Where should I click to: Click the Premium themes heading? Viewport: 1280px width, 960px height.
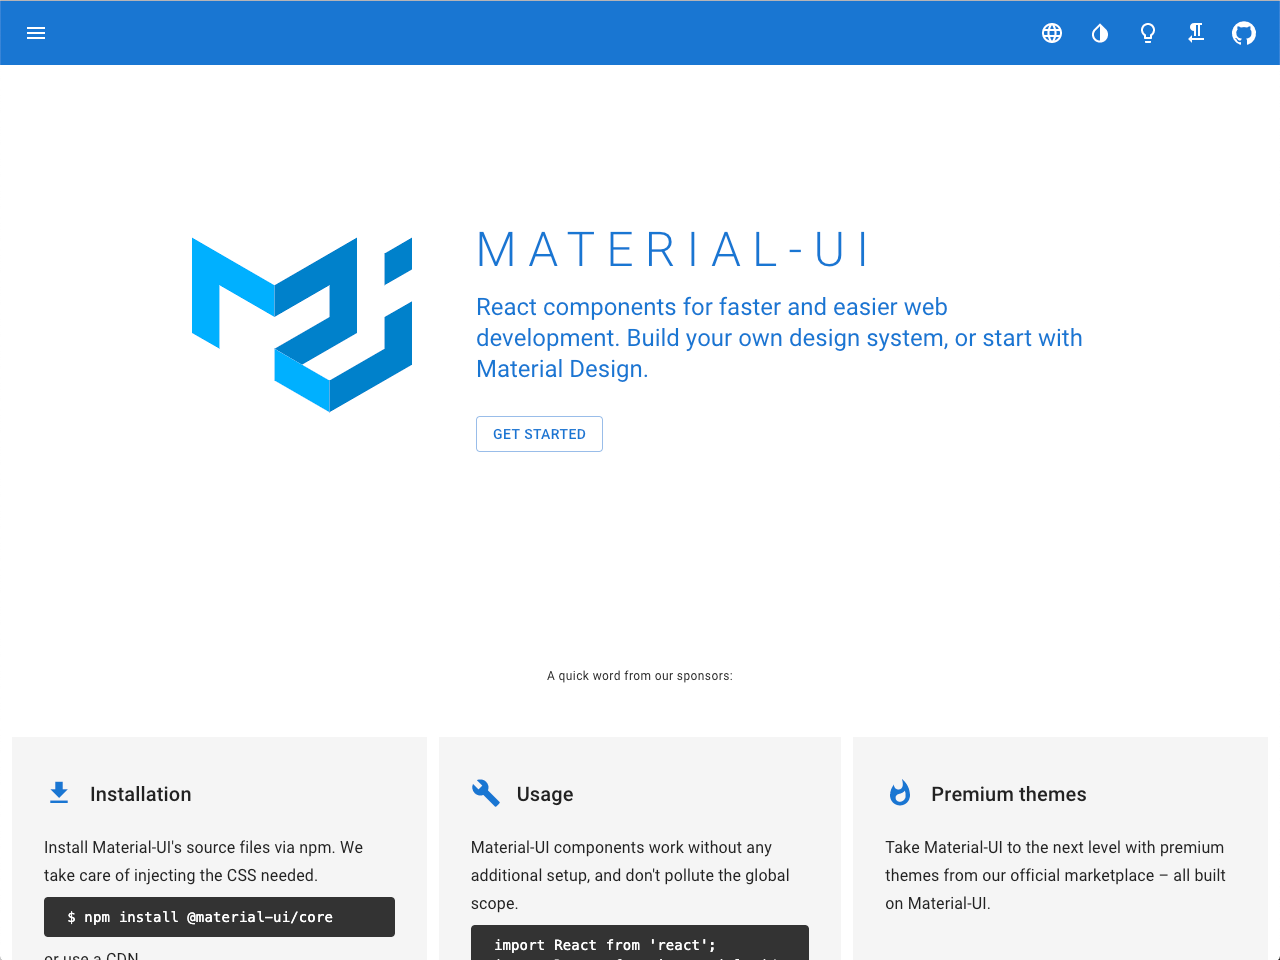coord(1009,793)
